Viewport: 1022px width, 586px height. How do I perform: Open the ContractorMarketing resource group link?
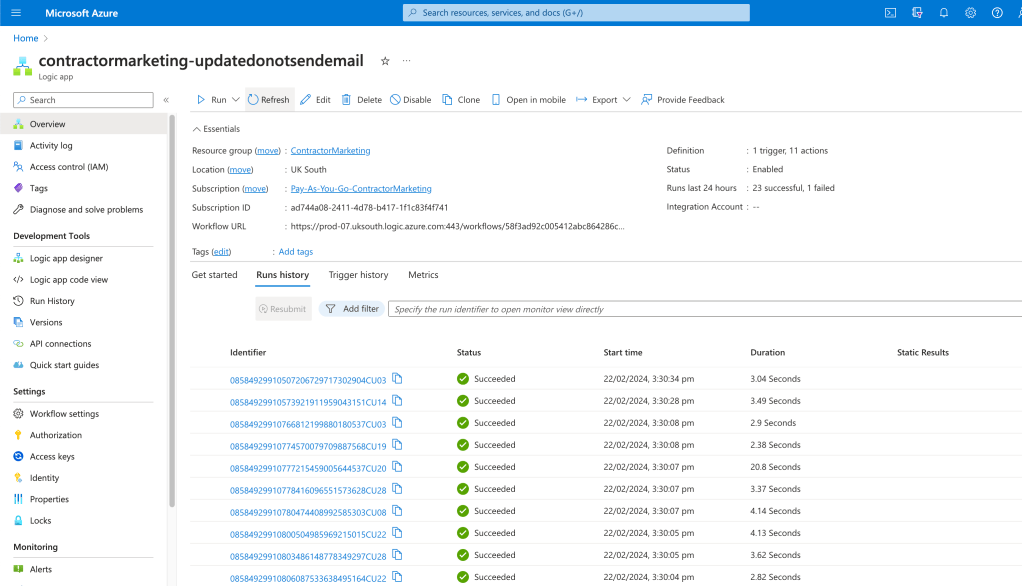point(330,151)
